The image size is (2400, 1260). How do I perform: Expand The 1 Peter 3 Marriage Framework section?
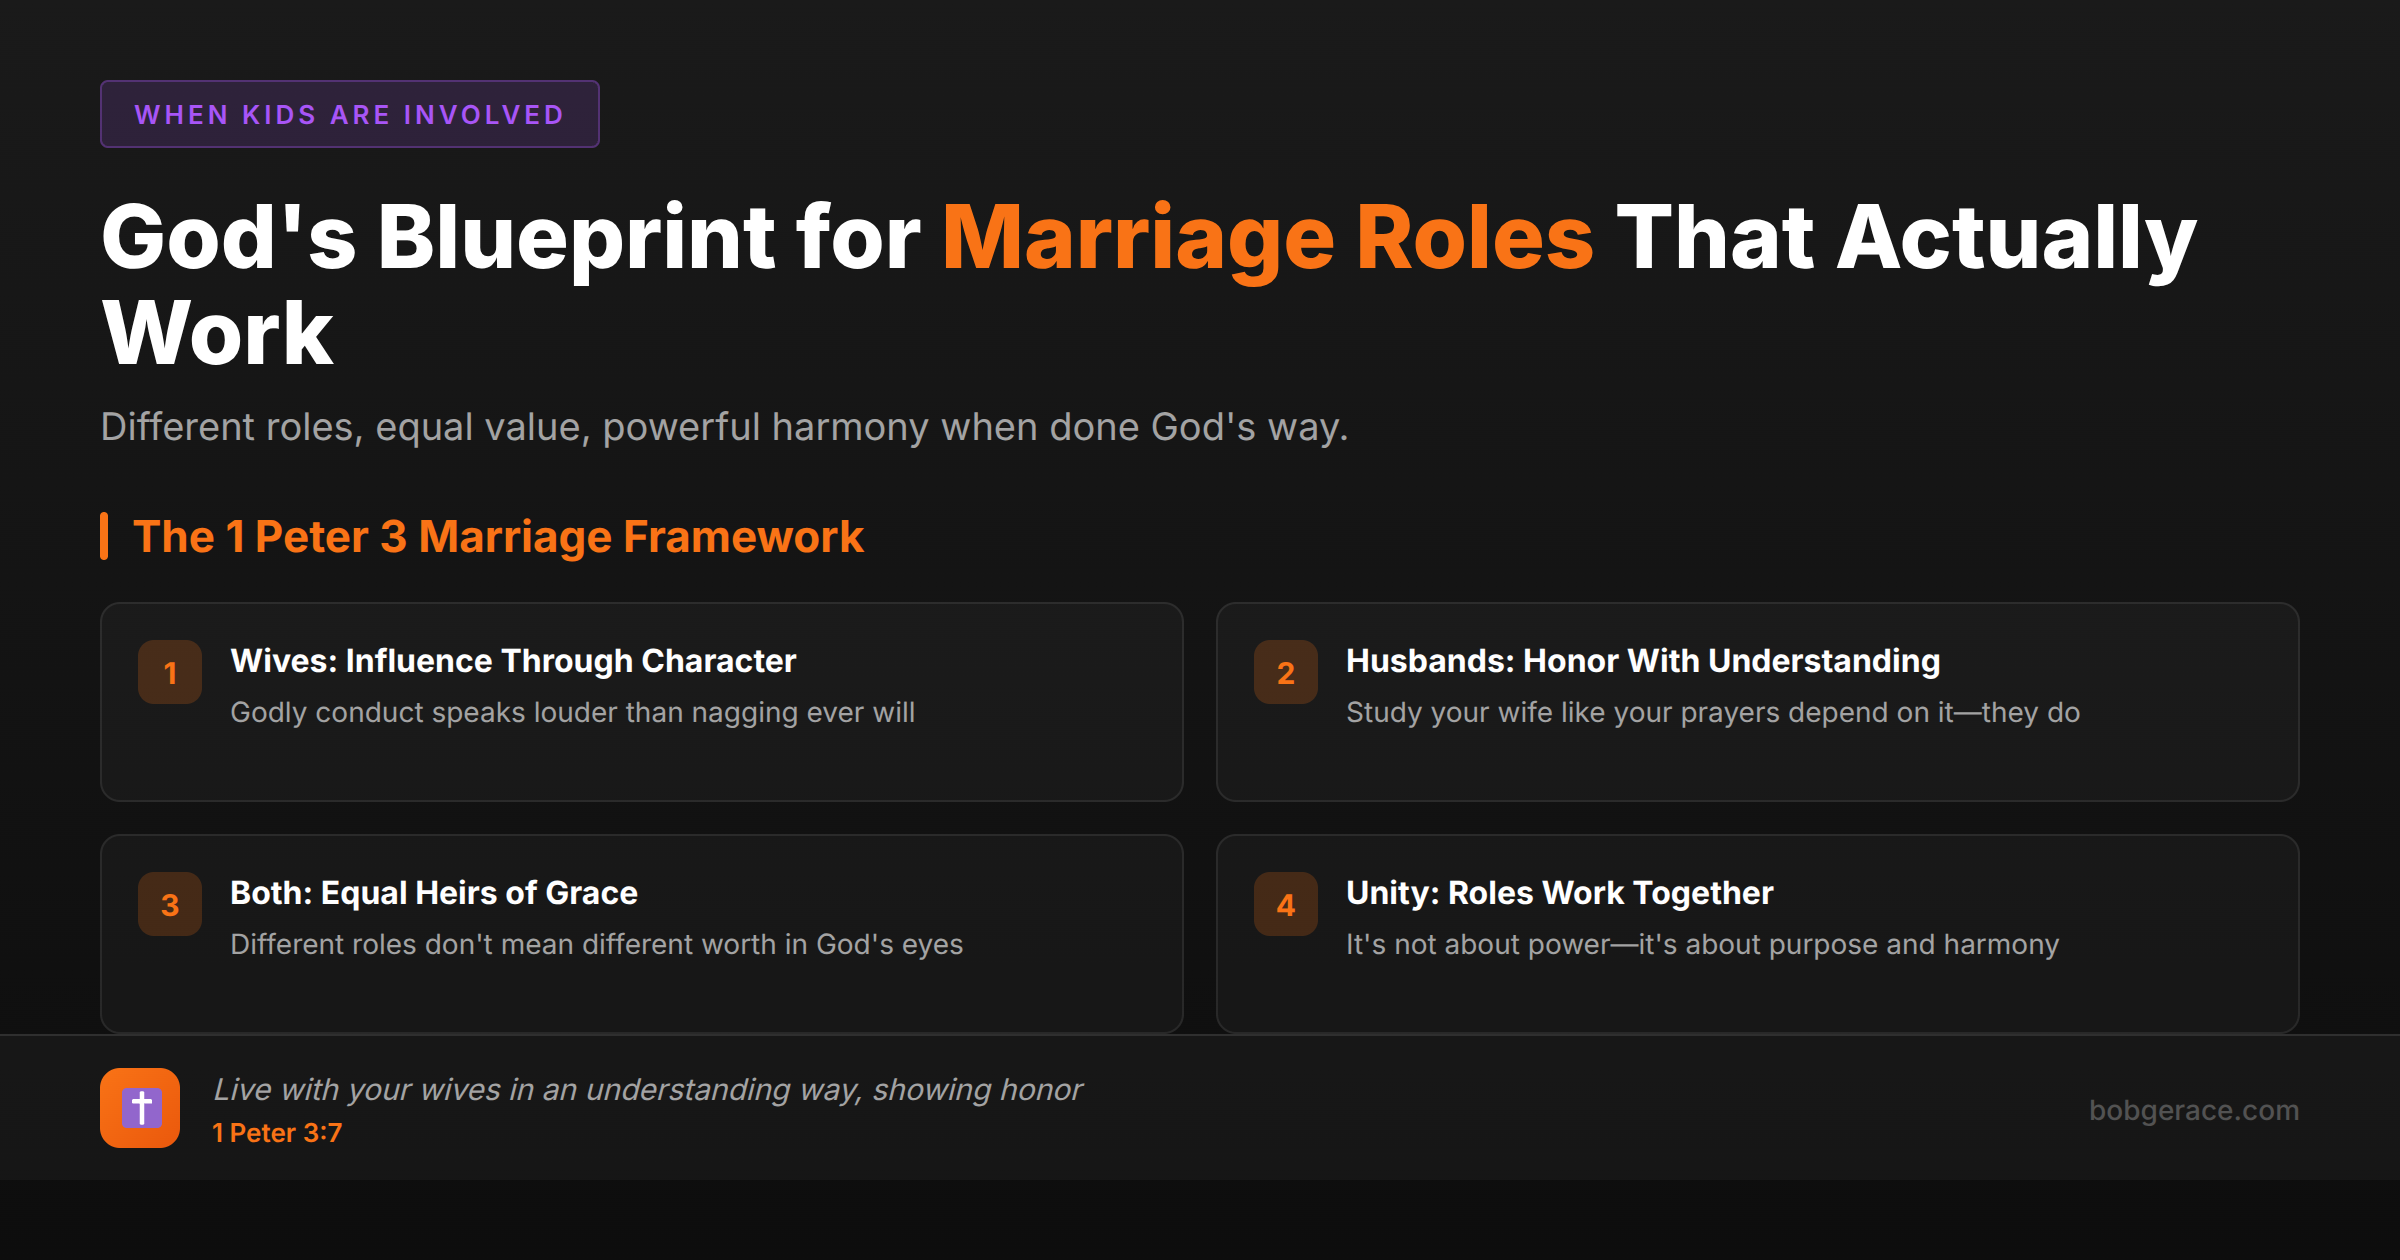coord(498,537)
